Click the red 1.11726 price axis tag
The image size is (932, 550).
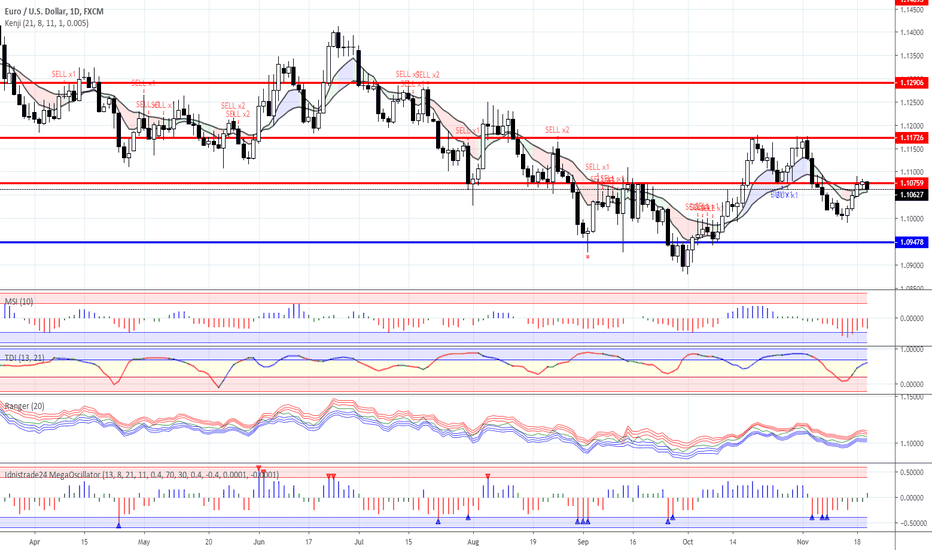[910, 137]
